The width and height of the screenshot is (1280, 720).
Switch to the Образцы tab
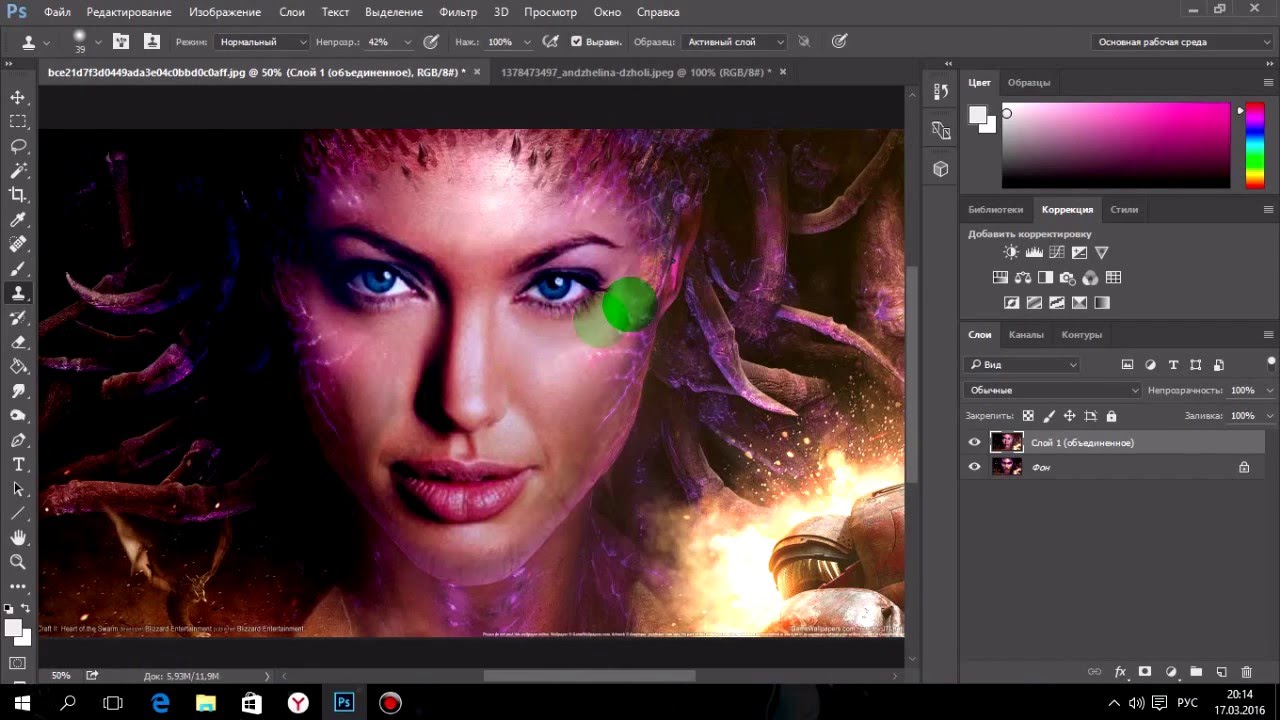coord(1029,82)
